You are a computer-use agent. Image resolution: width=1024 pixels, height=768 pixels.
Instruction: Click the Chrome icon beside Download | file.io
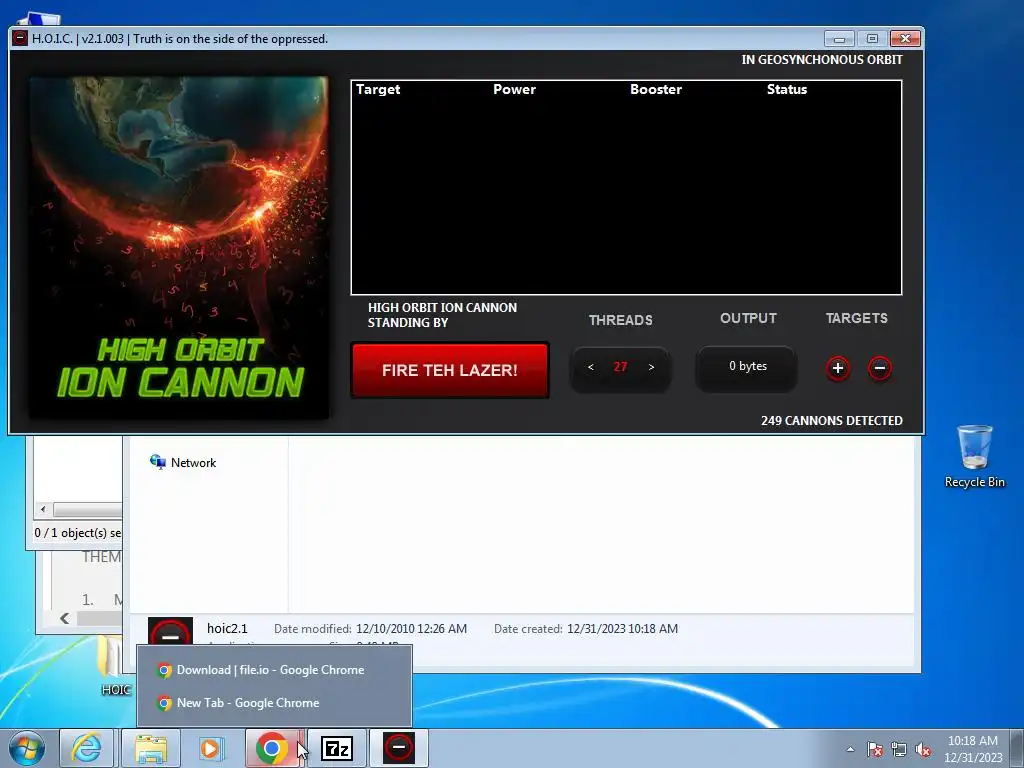pos(165,670)
